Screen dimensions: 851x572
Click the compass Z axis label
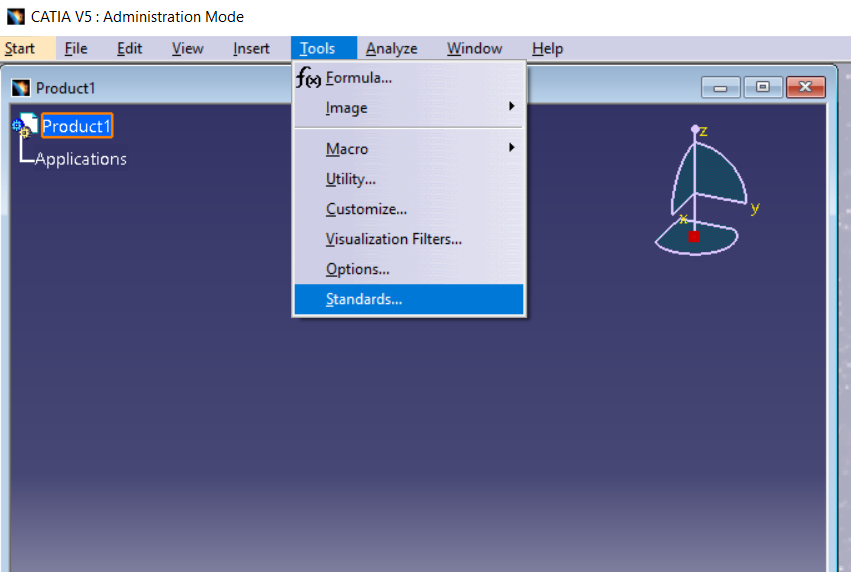704,131
